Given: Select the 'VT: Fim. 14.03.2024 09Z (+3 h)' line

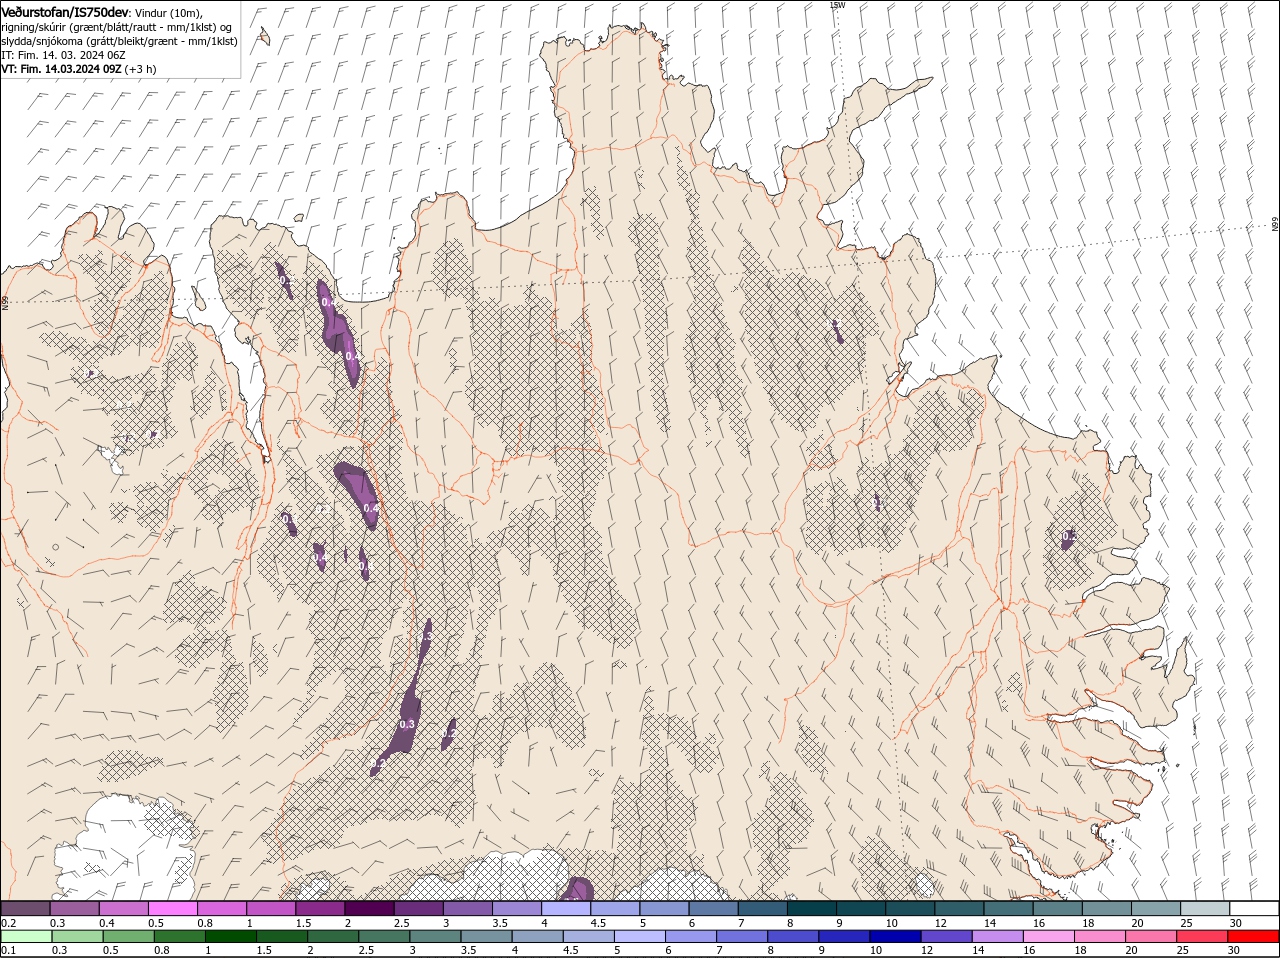Looking at the screenshot, I should 78,69.
